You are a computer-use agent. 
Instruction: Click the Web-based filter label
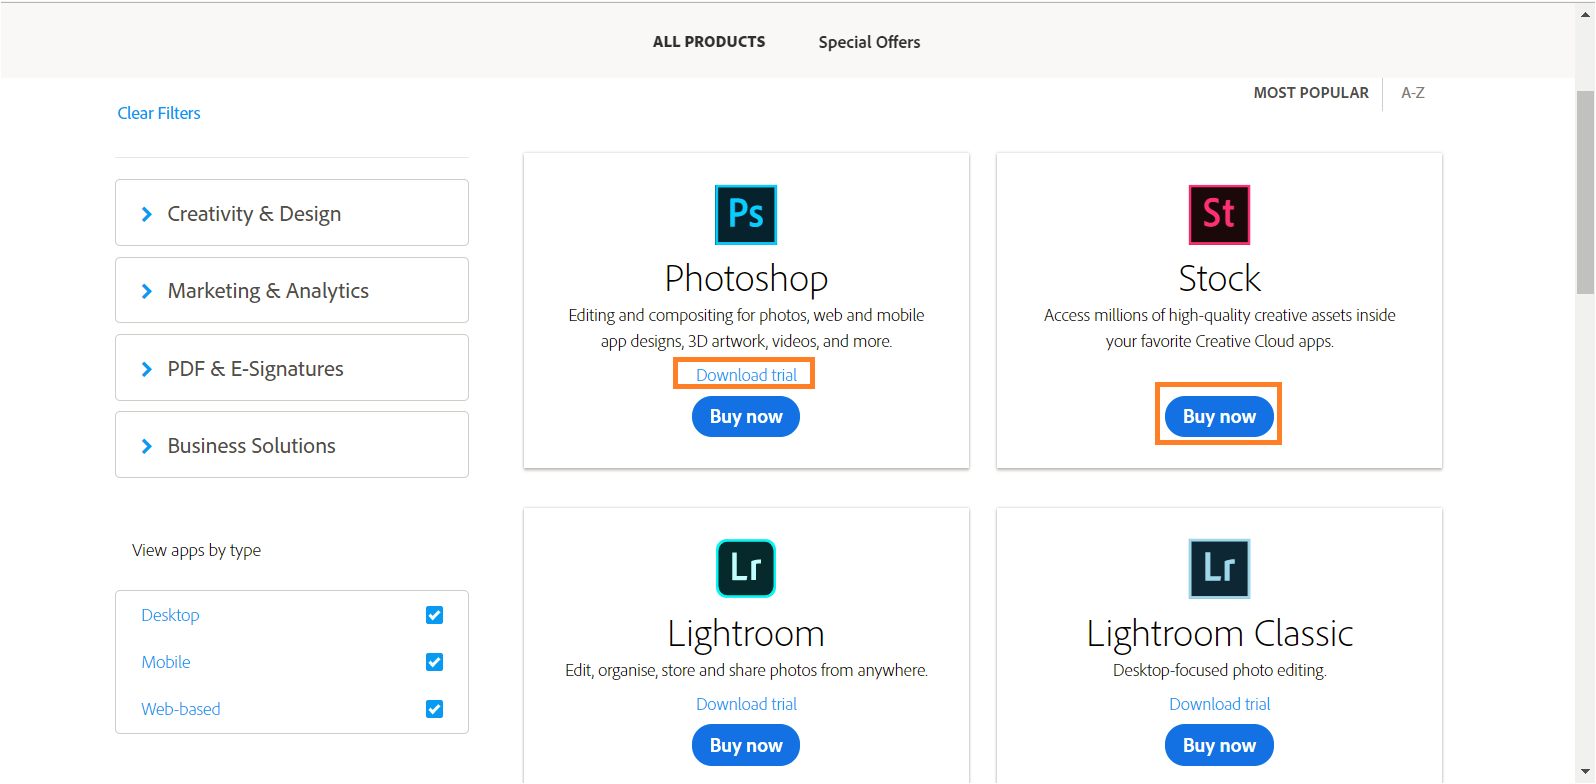click(181, 709)
